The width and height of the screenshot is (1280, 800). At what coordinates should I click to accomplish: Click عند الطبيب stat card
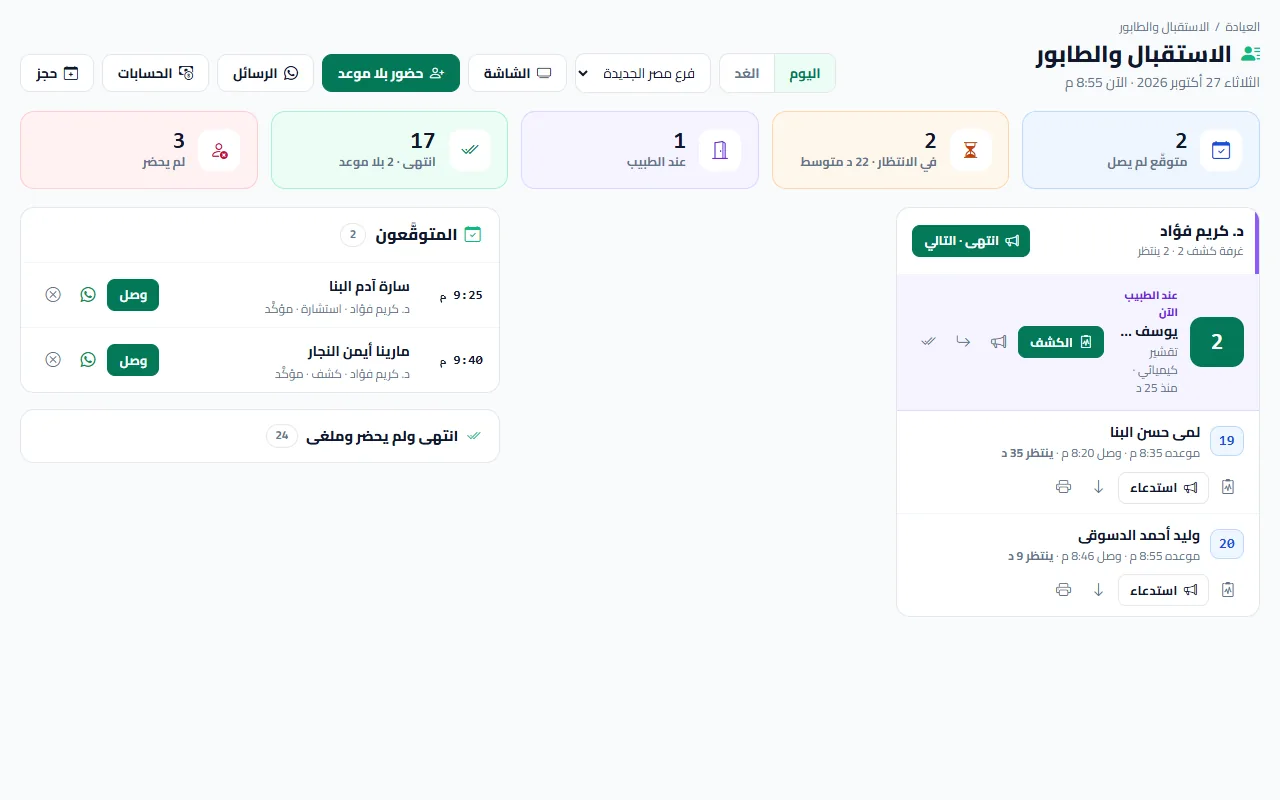pyautogui.click(x=640, y=150)
